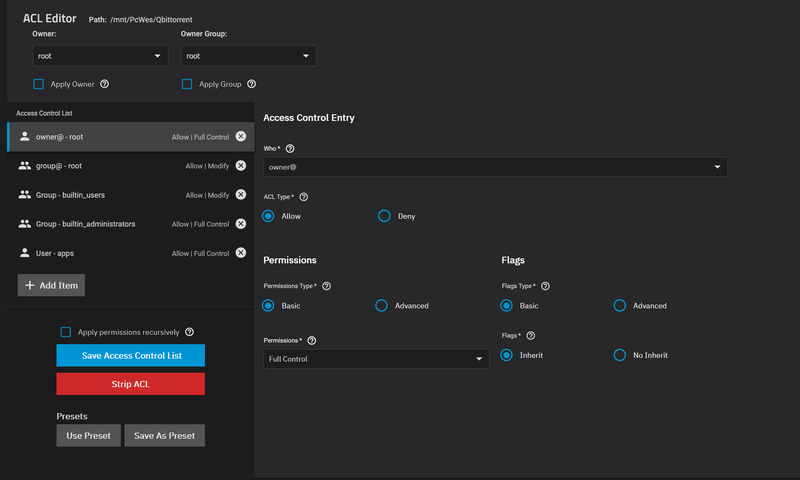This screenshot has width=800, height=480.
Task: Click the group icon of group@ - root
Action: coord(24,165)
